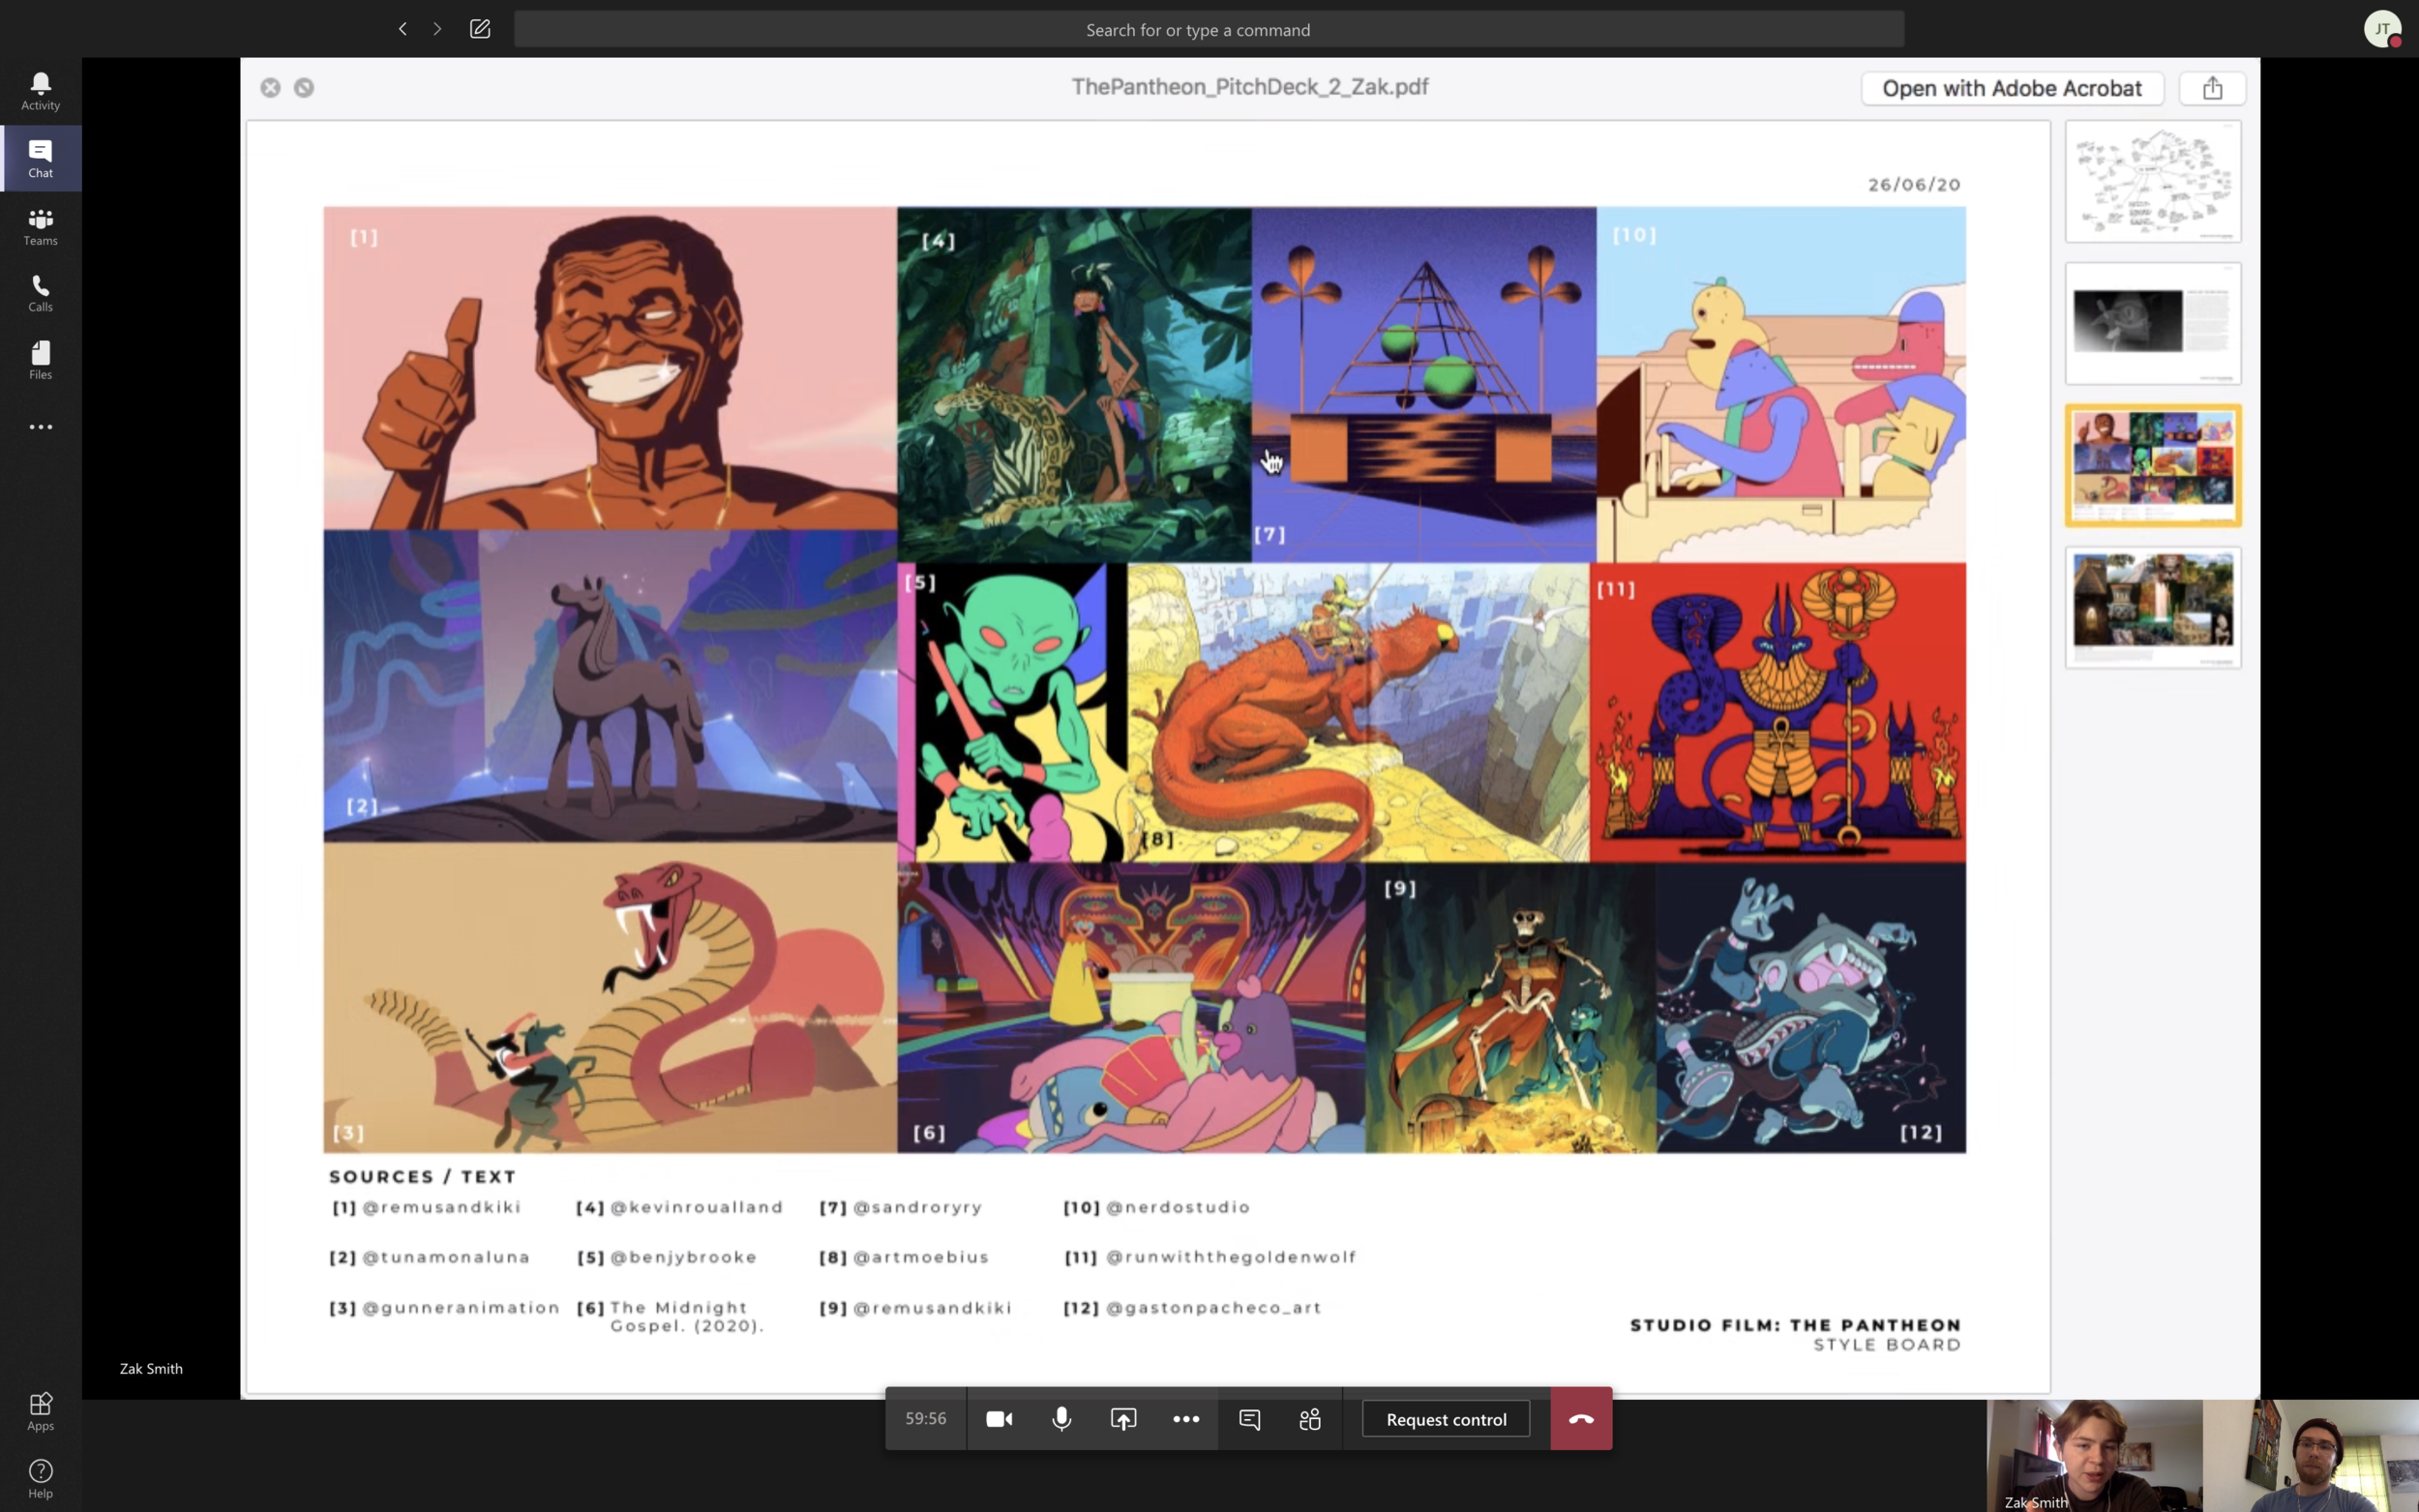Toggle the camera in call controls

point(998,1418)
